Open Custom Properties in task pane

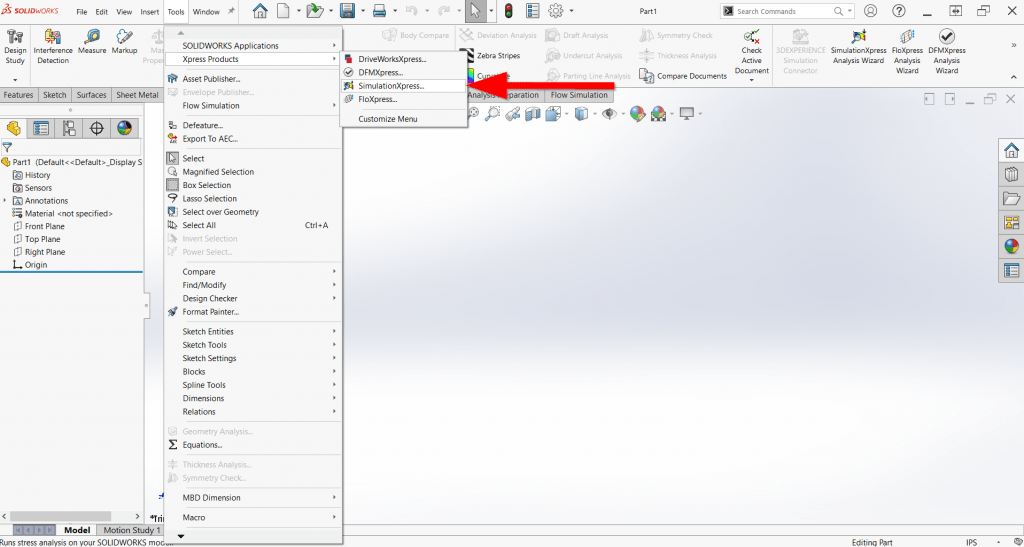click(1012, 270)
